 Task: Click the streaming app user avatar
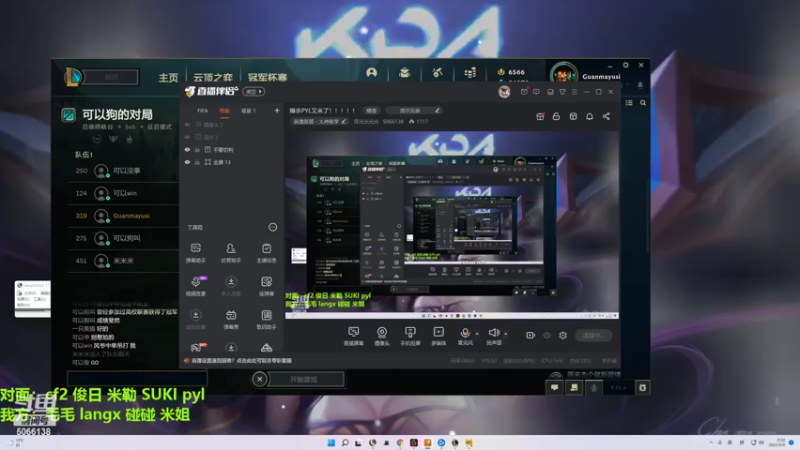(504, 91)
